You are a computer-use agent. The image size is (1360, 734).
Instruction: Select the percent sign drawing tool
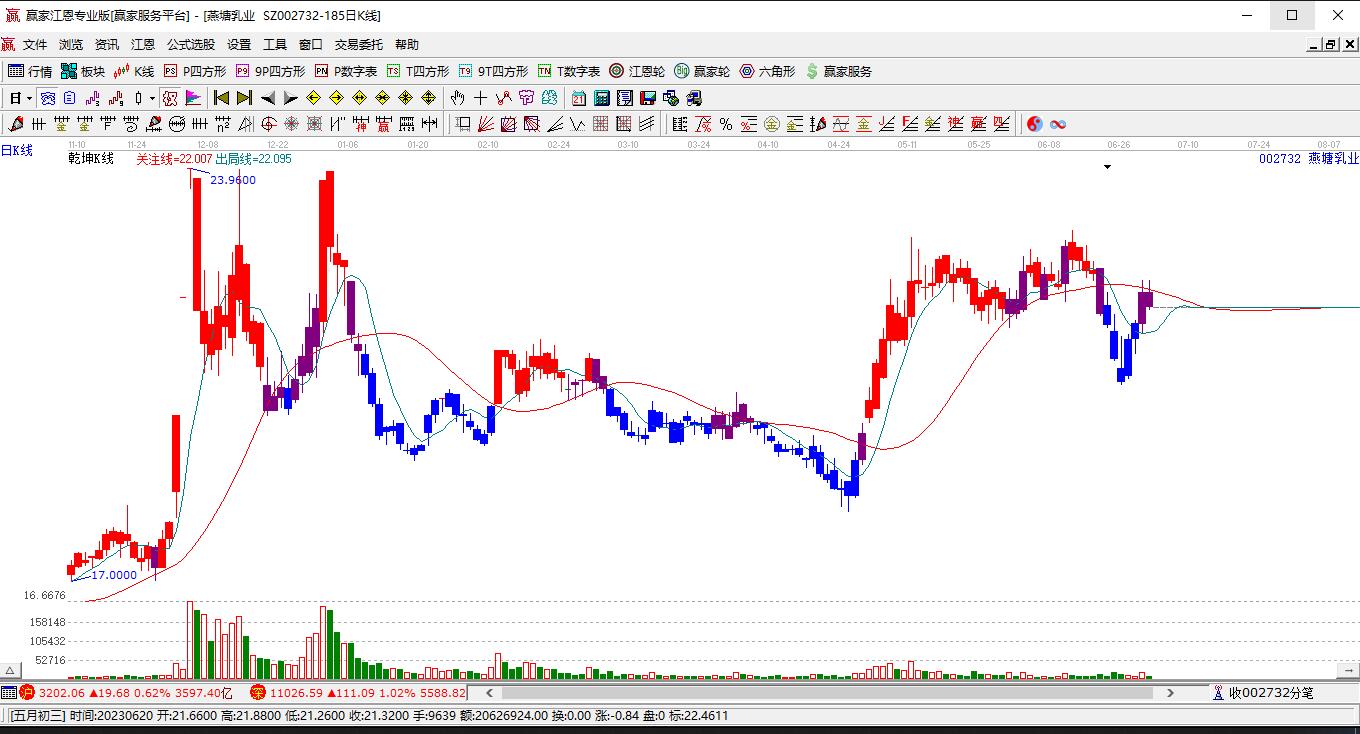(726, 124)
